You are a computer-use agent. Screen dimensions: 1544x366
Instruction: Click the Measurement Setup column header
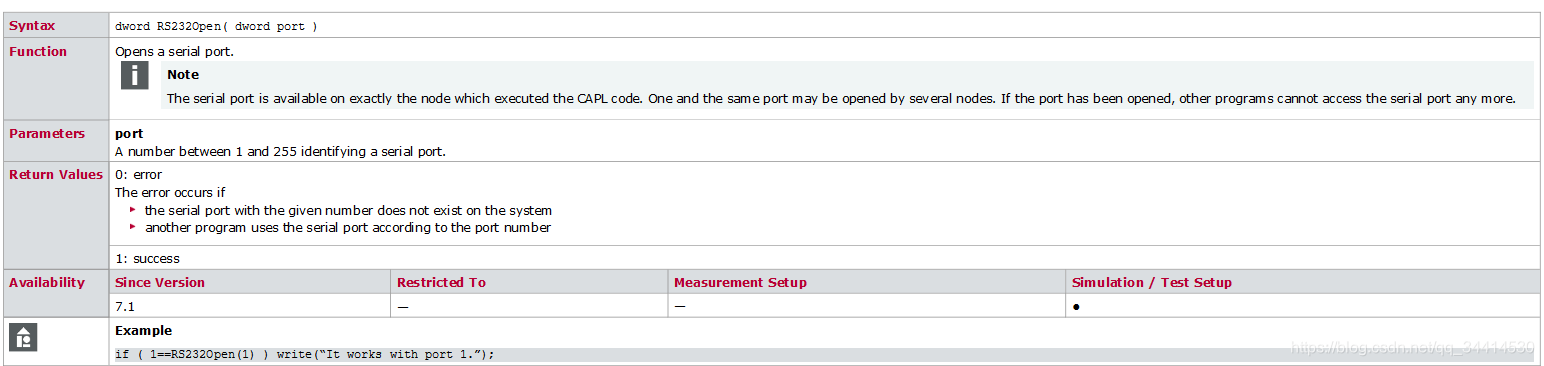pyautogui.click(x=740, y=282)
